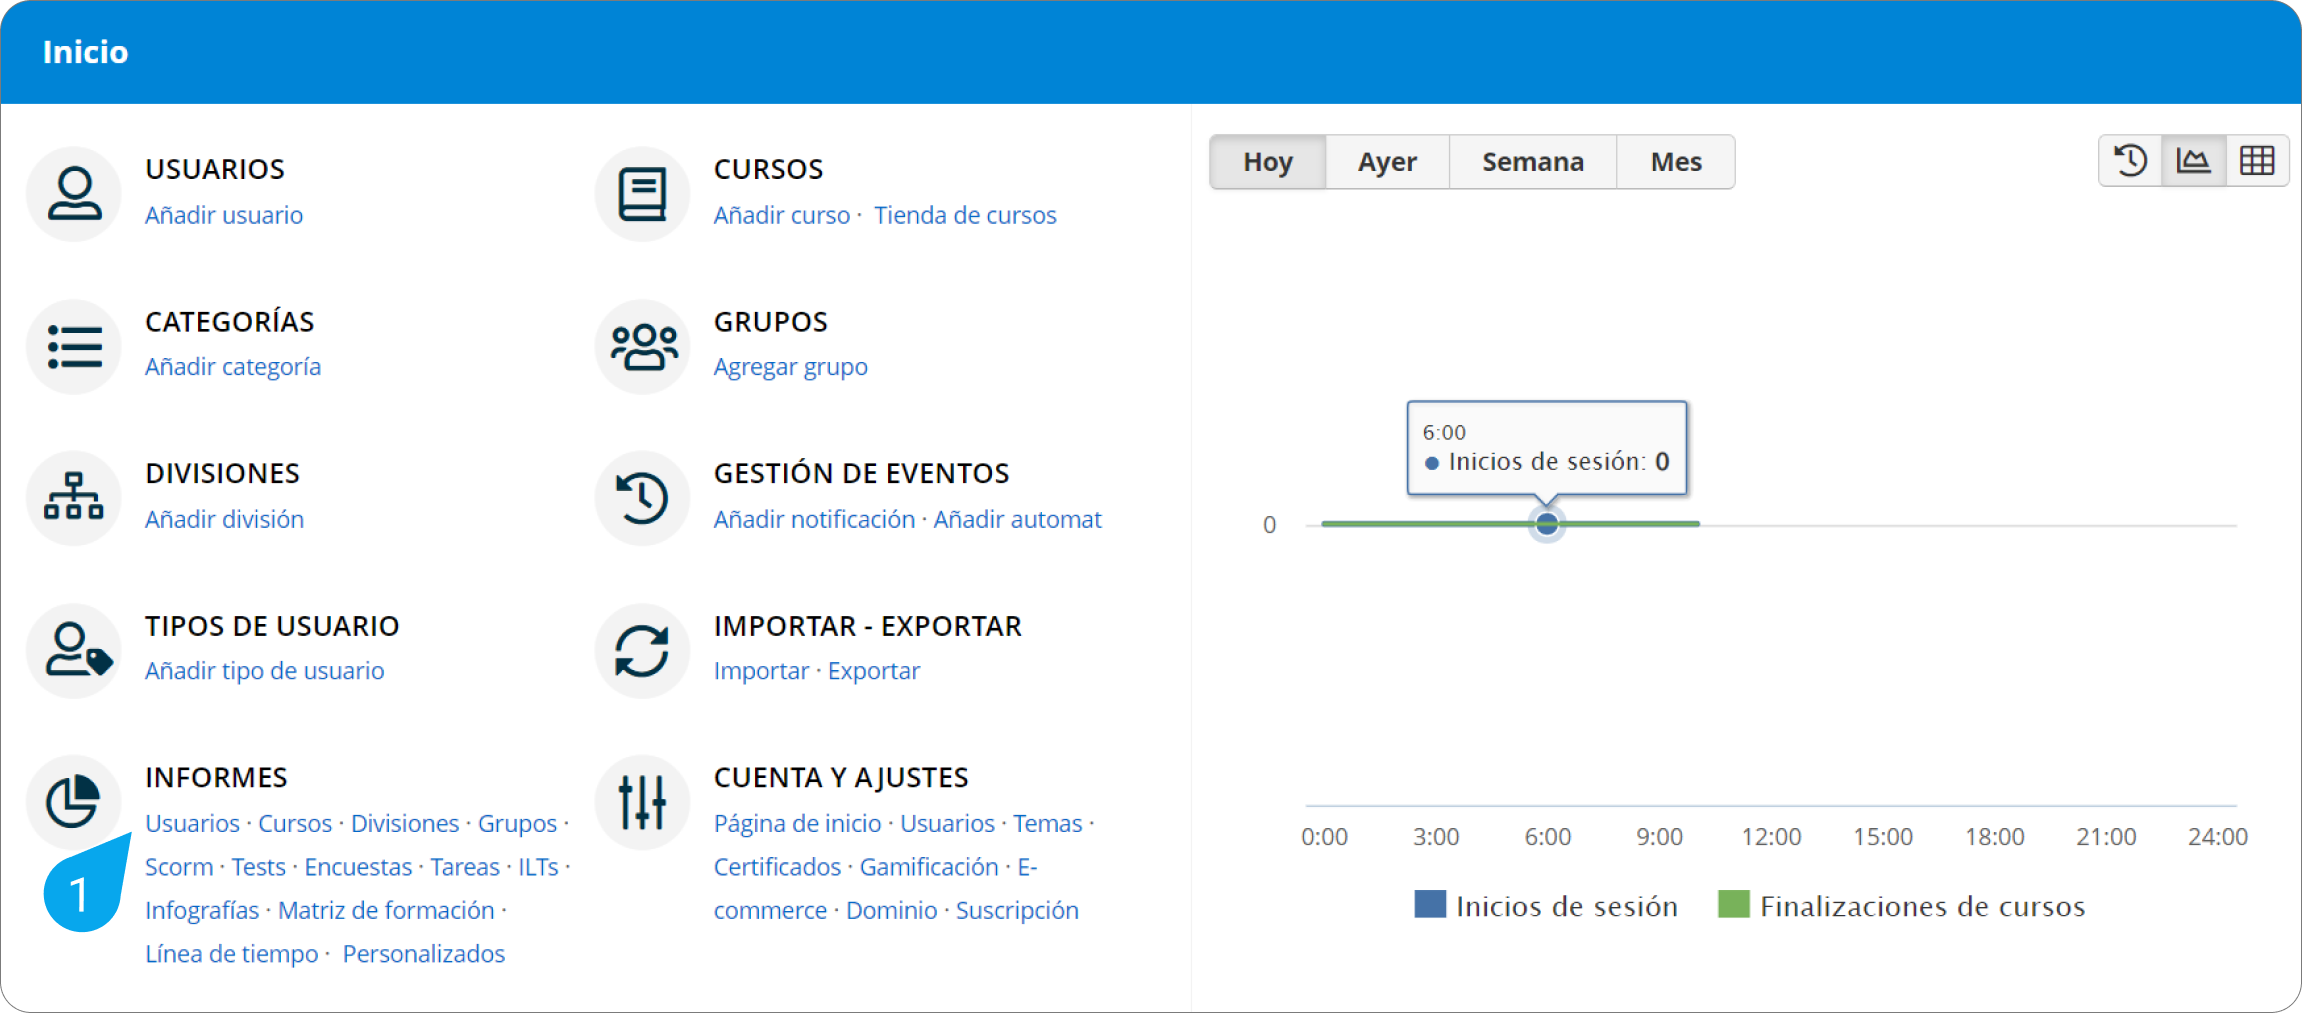Screen dimensions: 2302x1013
Task: Click the Usuarios person icon
Action: tap(74, 194)
